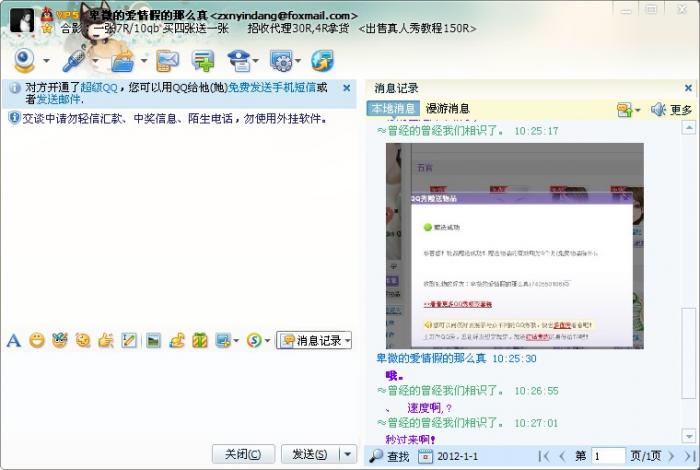Click the screen capture icon

(x=223, y=341)
